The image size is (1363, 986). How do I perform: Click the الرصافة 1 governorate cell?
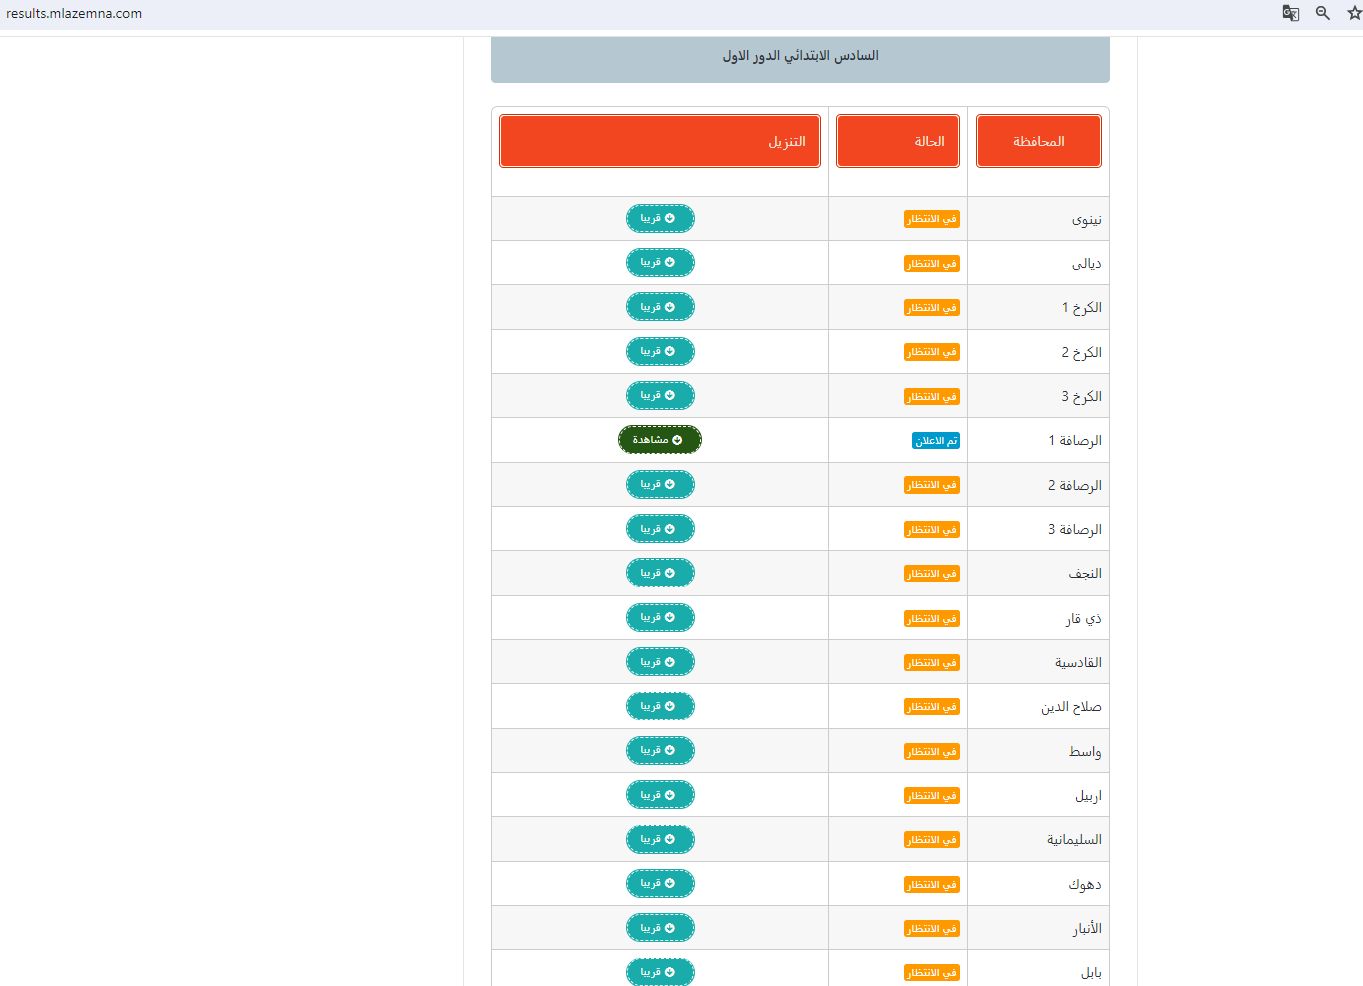[1074, 441]
